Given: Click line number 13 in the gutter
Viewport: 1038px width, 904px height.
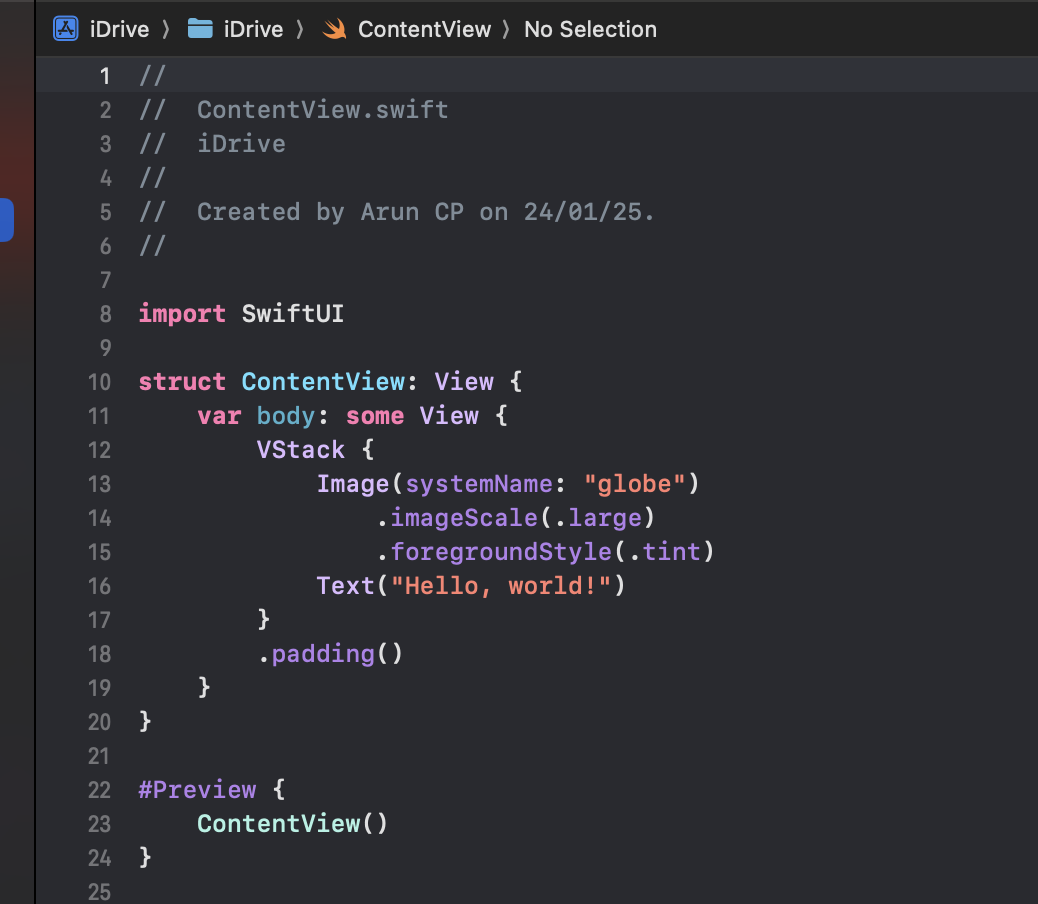Looking at the screenshot, I should point(99,484).
